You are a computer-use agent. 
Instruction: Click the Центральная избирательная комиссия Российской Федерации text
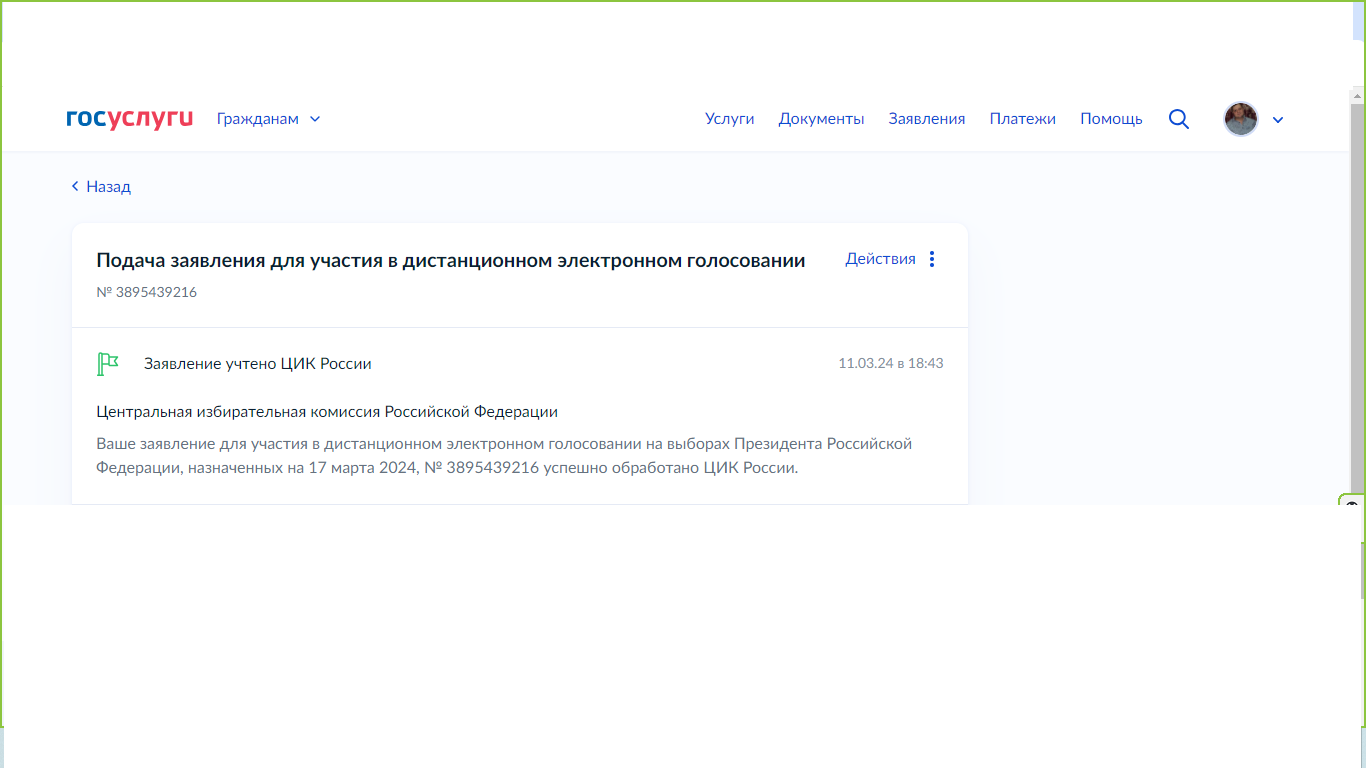(x=327, y=412)
